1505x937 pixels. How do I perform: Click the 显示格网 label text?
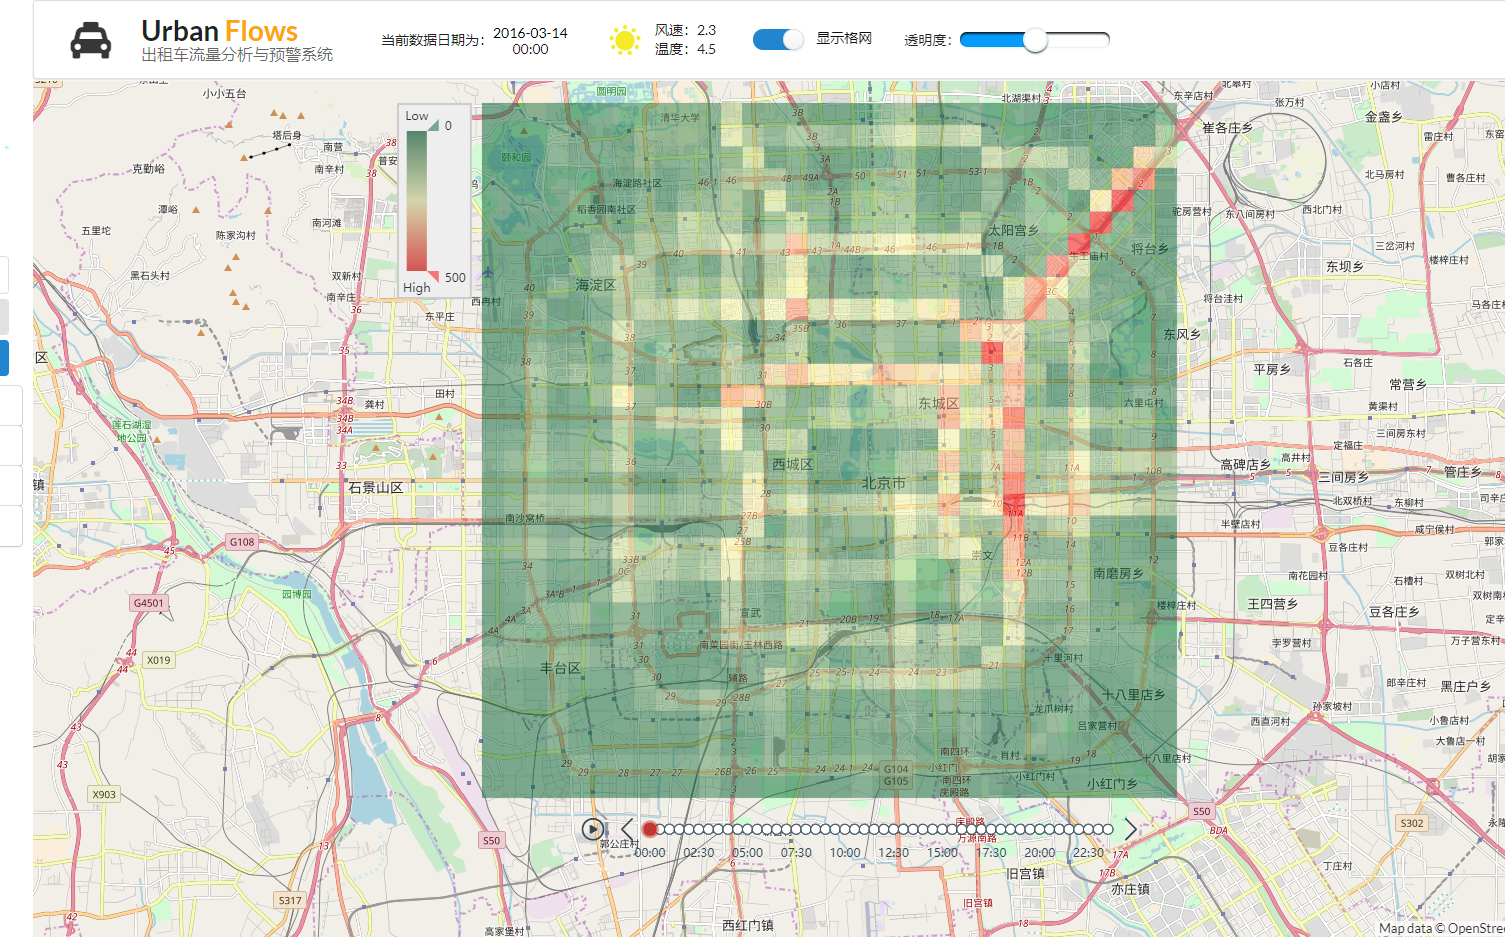(x=844, y=38)
